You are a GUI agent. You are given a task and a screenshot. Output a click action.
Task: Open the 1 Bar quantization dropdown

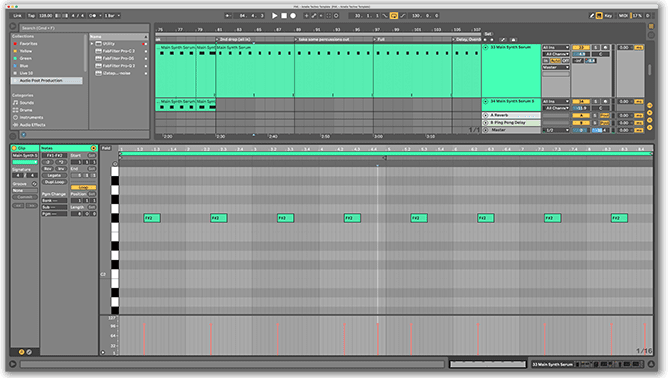112,15
